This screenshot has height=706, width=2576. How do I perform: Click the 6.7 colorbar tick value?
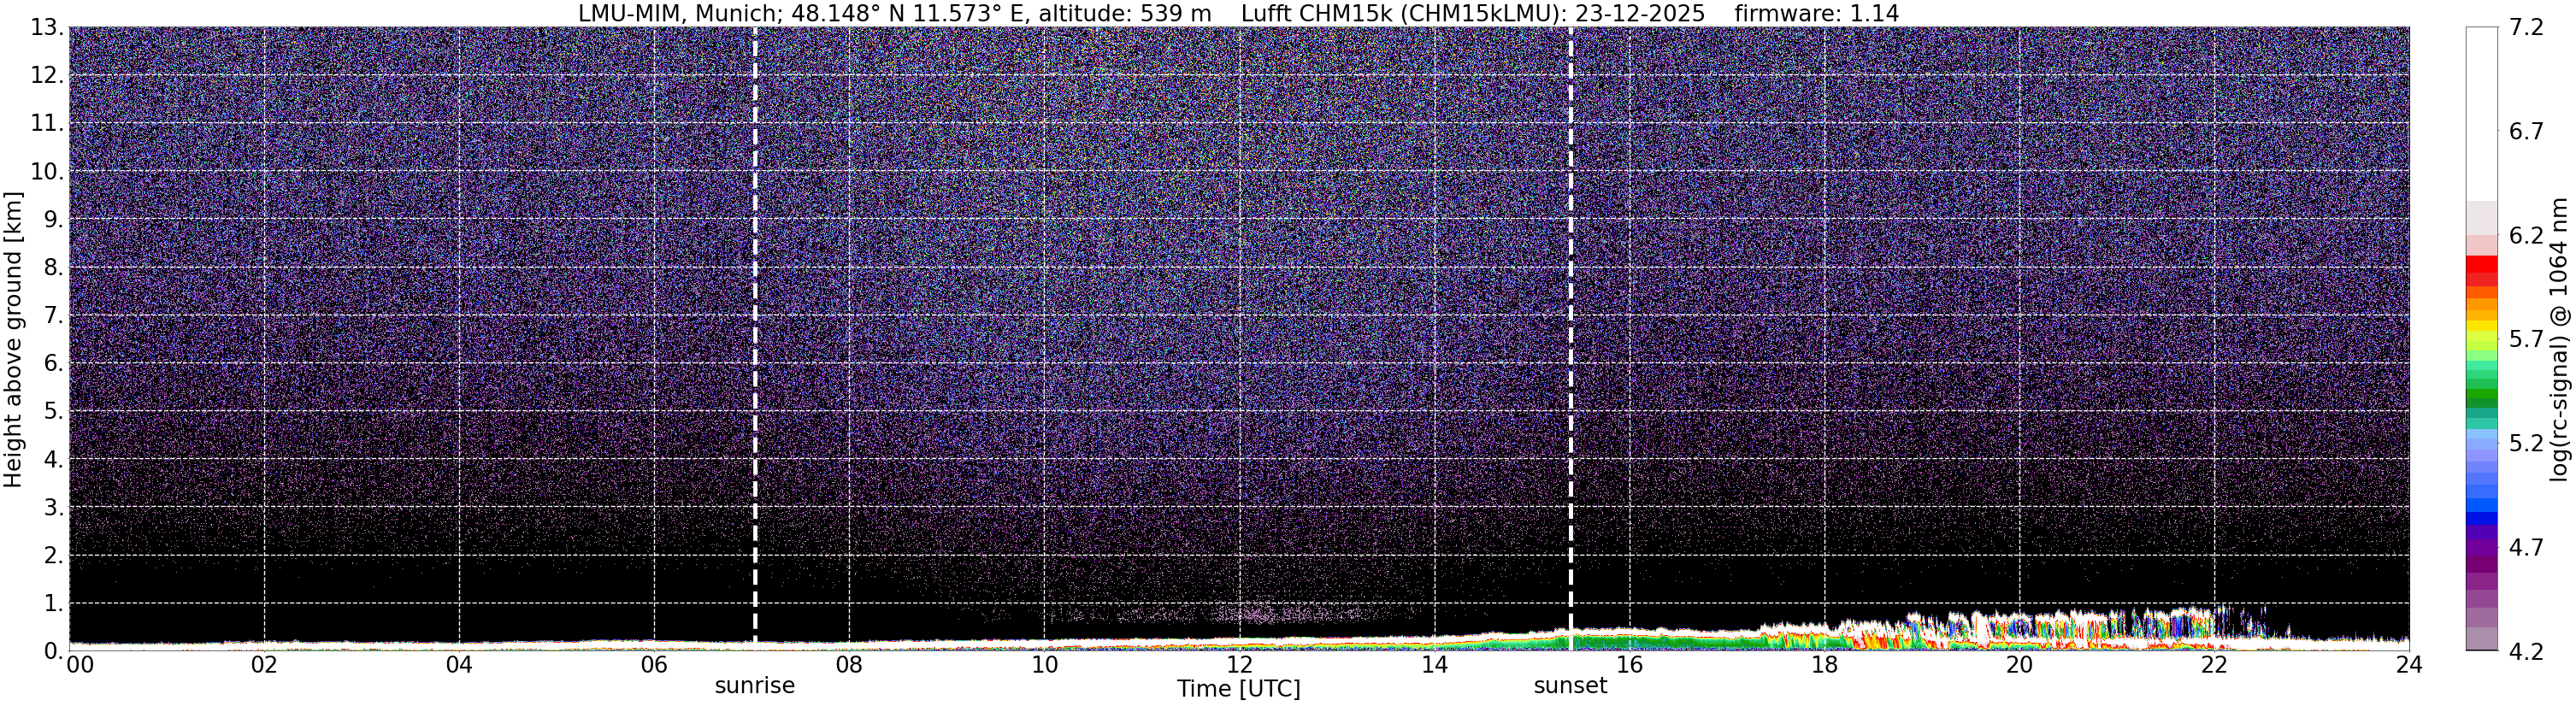click(2525, 132)
